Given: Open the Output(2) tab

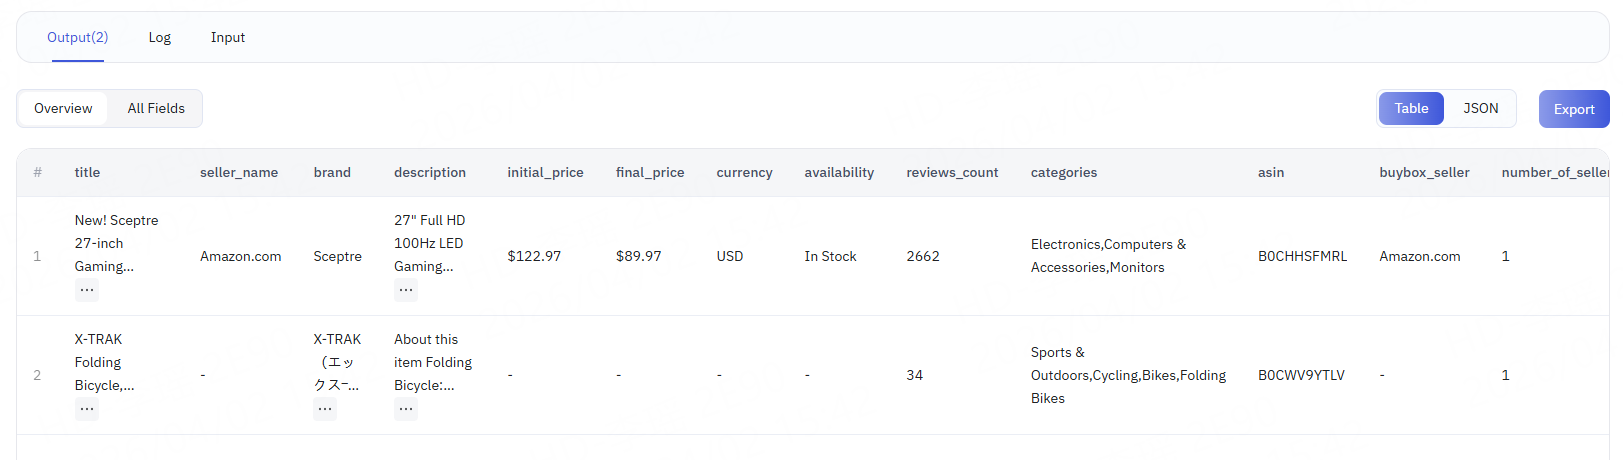Looking at the screenshot, I should 78,37.
